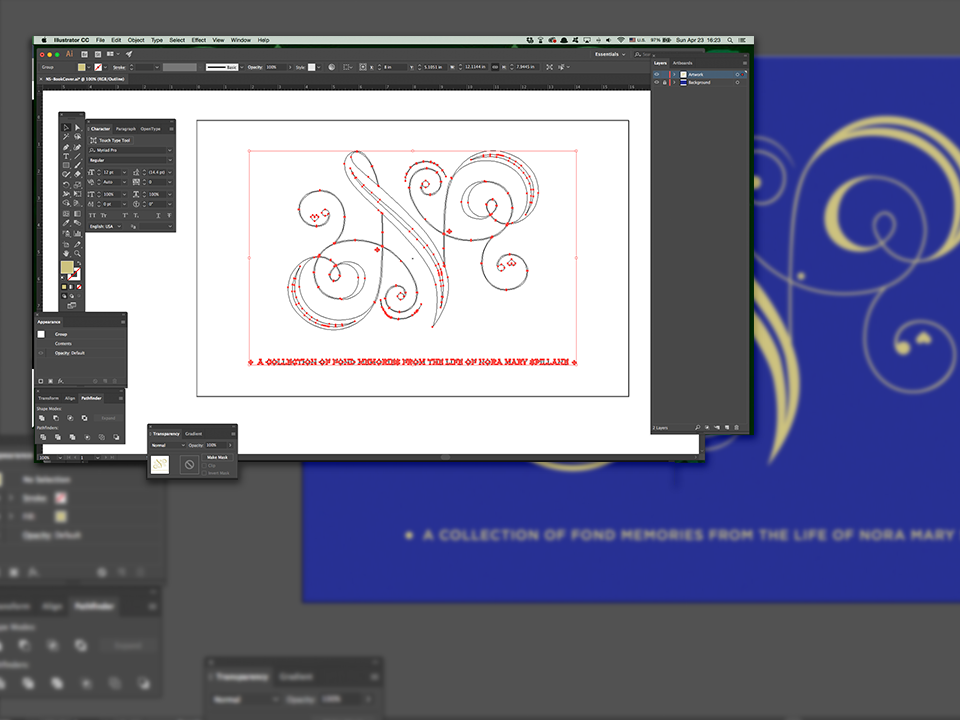This screenshot has height=720, width=960.
Task: Hide the Artwork layer
Action: tap(657, 74)
